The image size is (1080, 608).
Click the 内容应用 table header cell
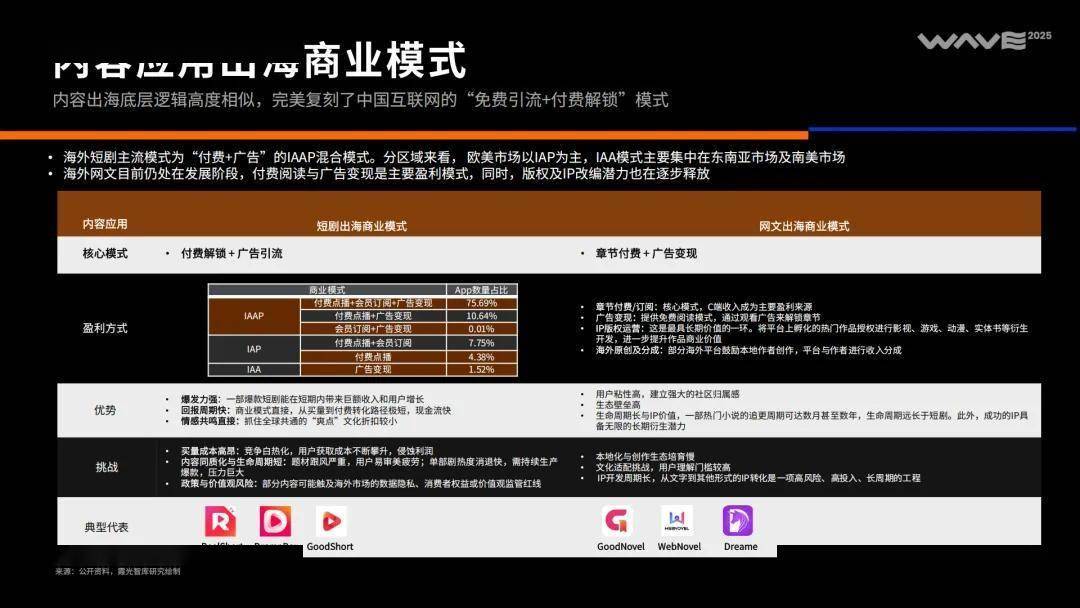[105, 224]
